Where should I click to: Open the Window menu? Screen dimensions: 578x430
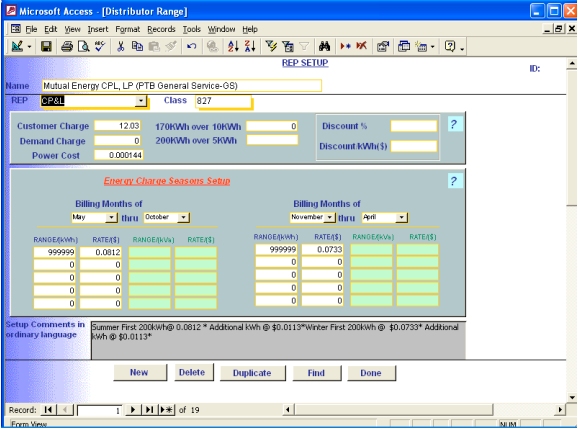tap(221, 29)
